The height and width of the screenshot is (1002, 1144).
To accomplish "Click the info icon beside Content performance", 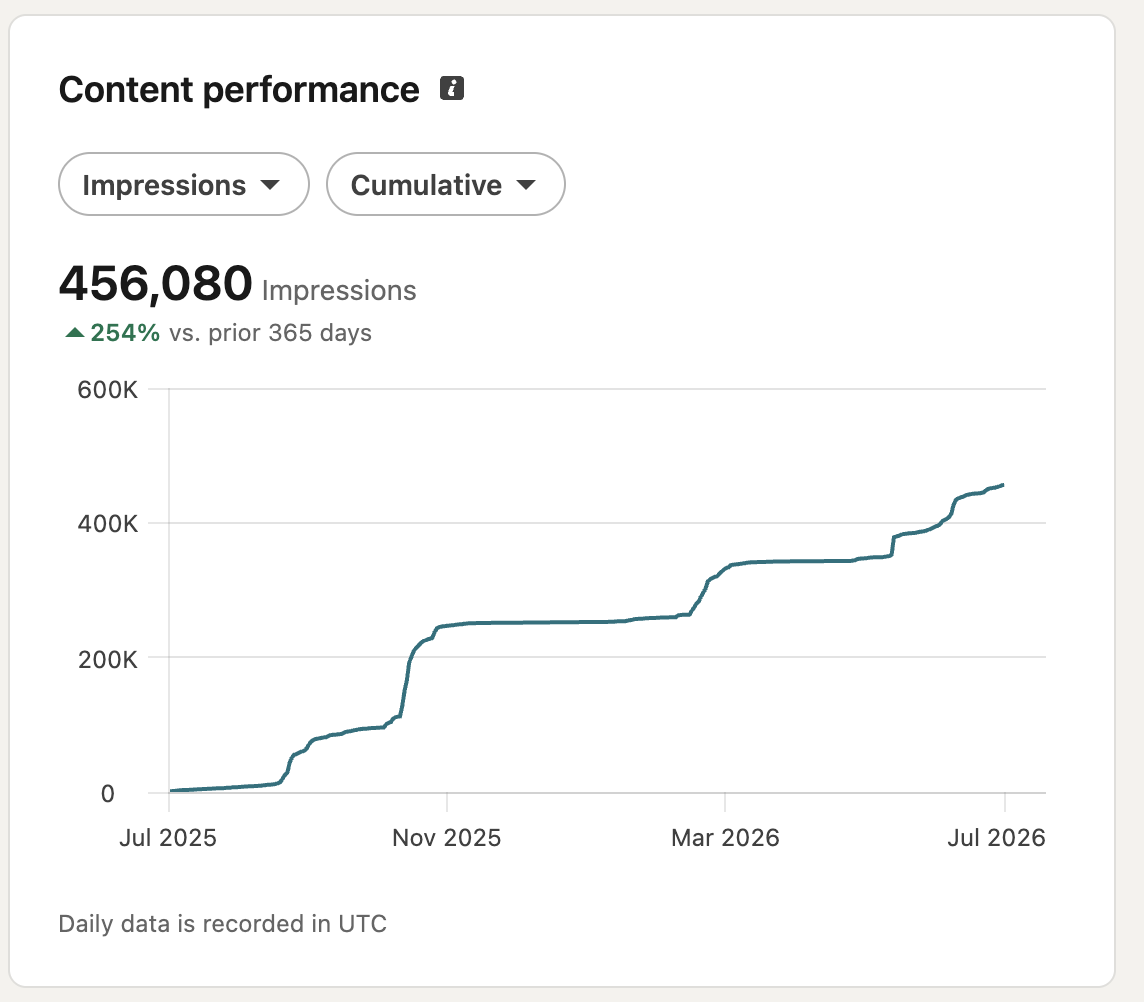I will pos(452,88).
